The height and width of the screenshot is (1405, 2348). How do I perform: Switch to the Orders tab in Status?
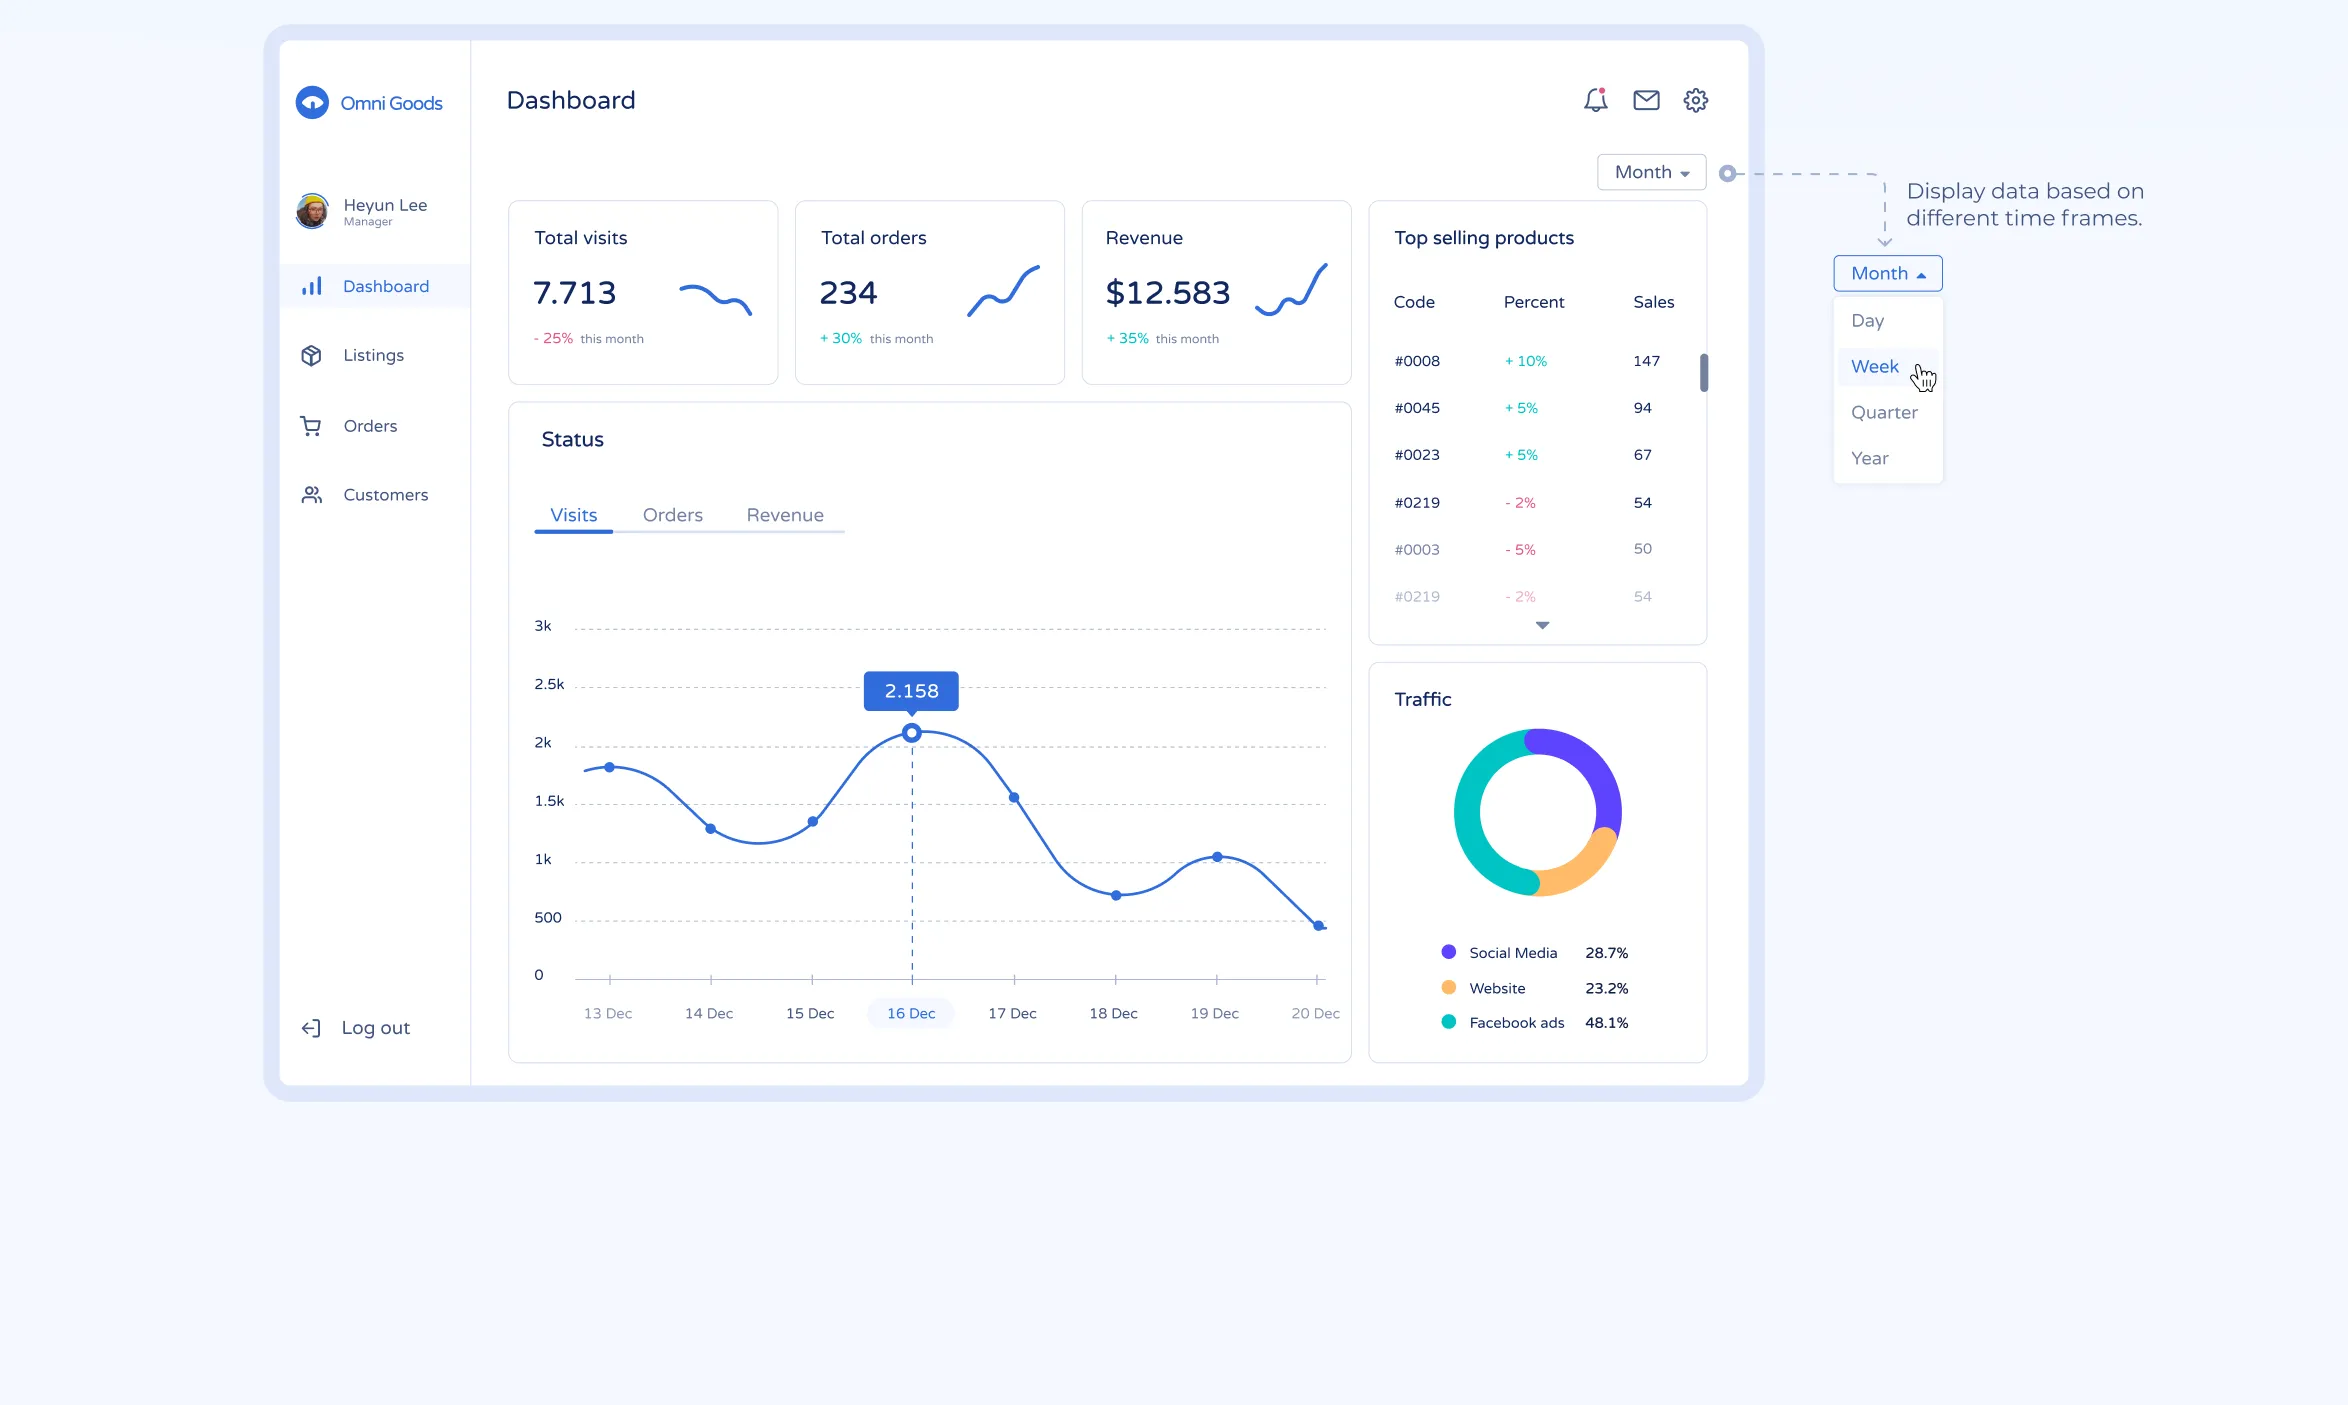click(673, 514)
